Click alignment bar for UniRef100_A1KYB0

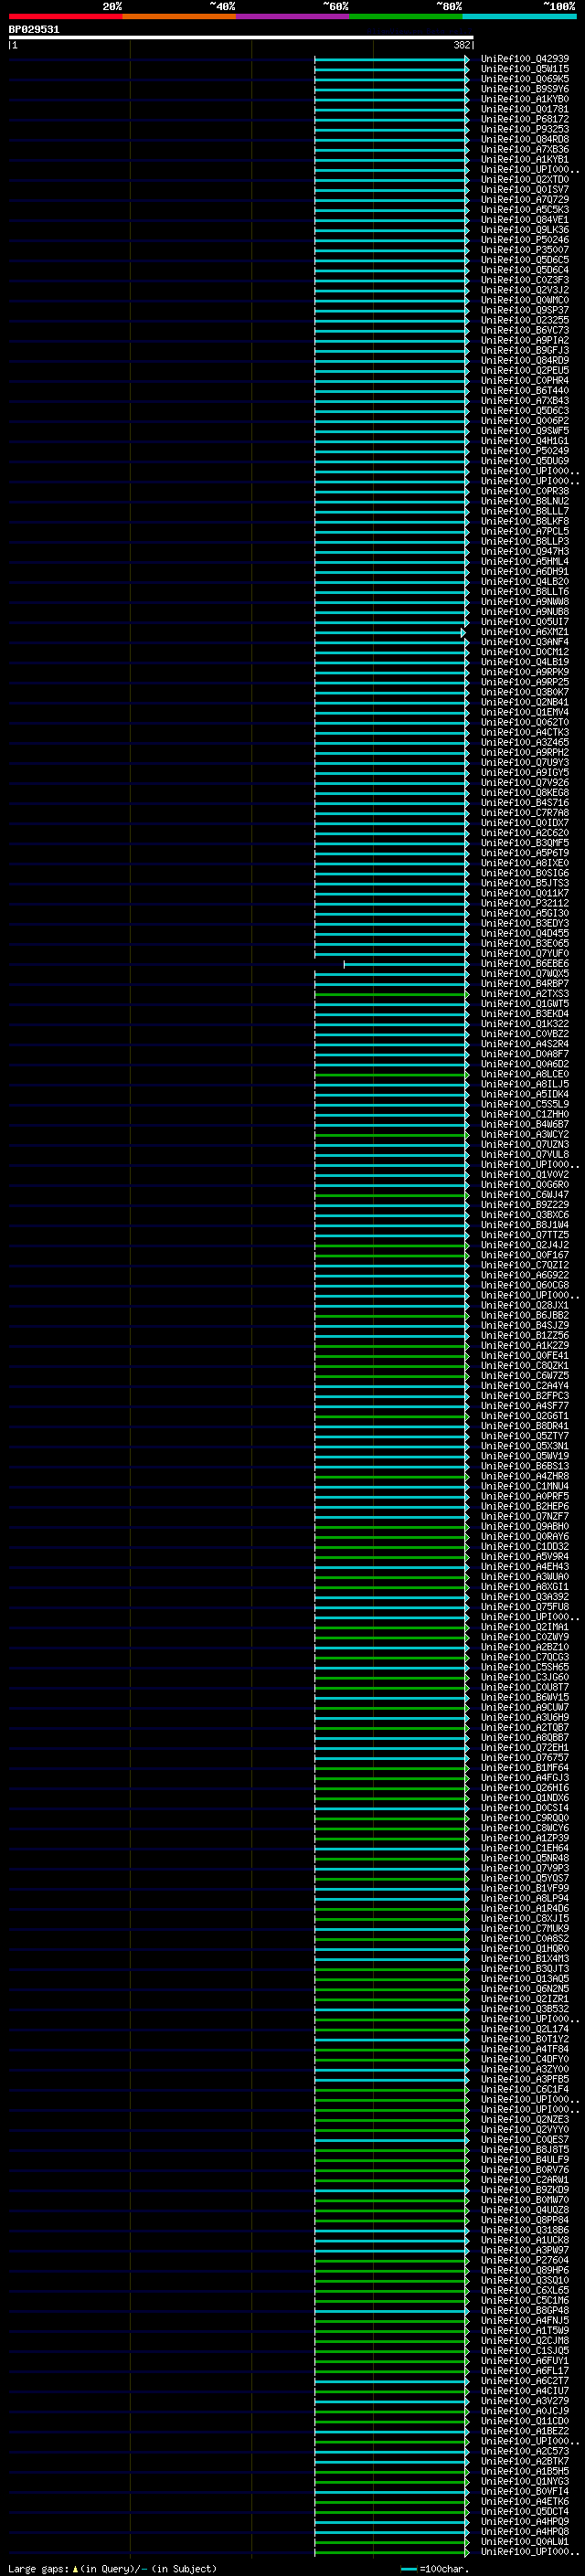(391, 100)
